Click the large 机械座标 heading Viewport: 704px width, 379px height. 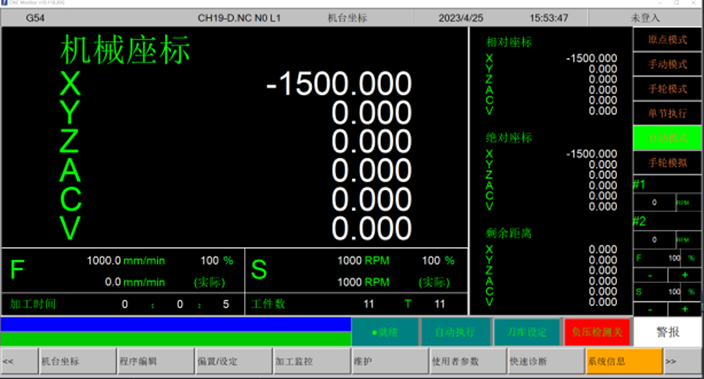pos(125,49)
